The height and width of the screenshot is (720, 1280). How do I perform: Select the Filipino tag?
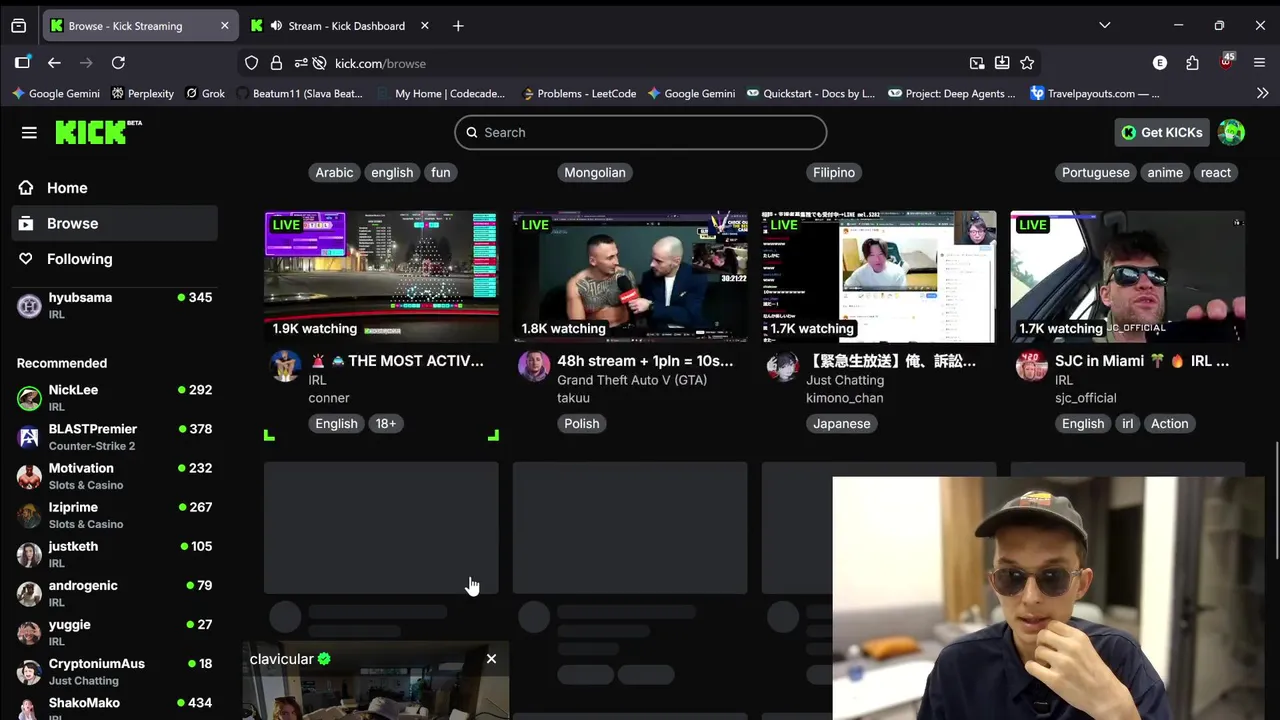pyautogui.click(x=834, y=172)
